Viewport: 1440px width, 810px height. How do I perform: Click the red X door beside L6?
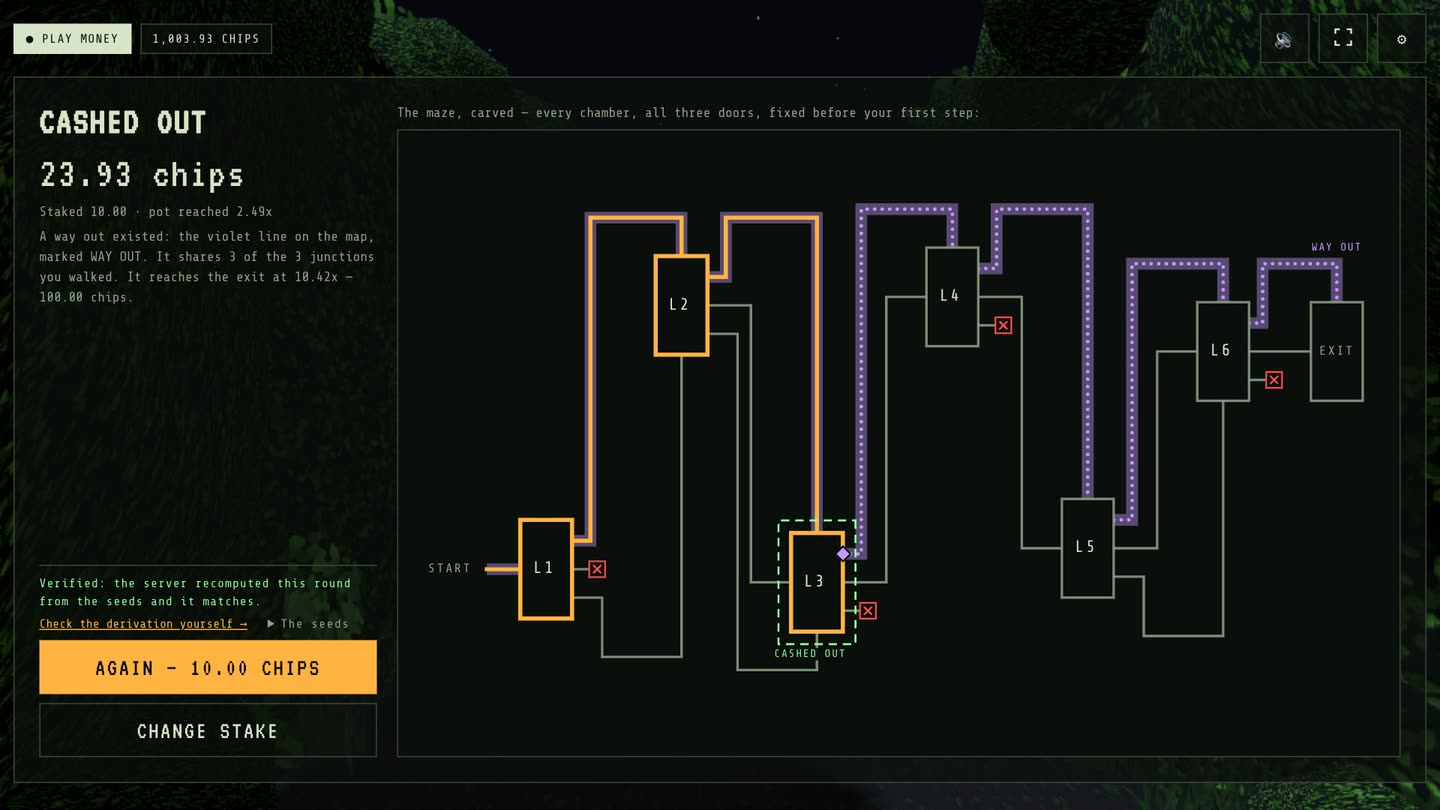tap(1274, 380)
